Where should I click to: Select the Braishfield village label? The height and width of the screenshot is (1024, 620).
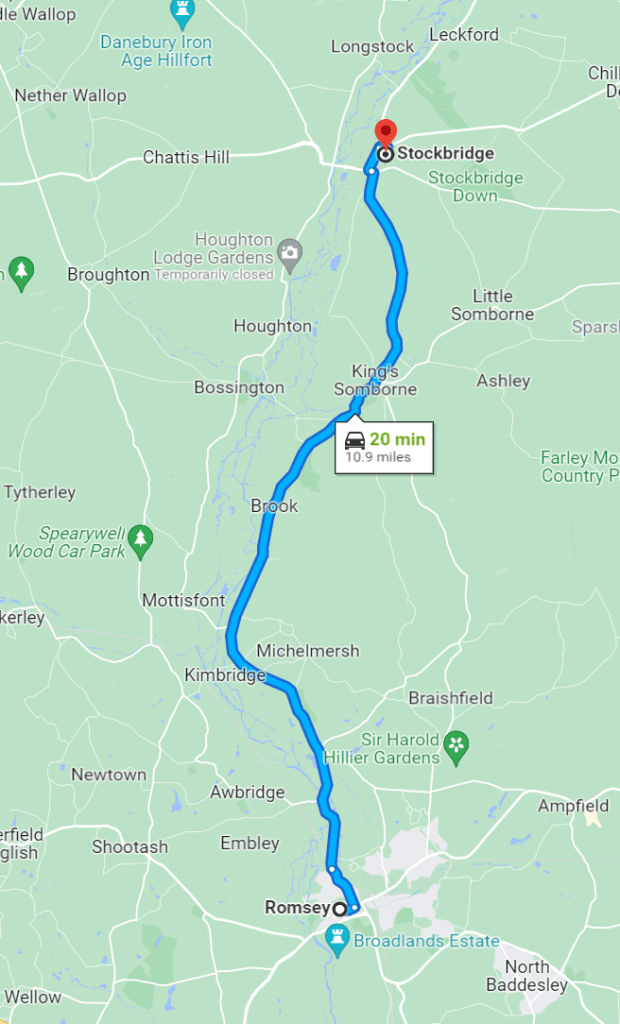tap(451, 698)
